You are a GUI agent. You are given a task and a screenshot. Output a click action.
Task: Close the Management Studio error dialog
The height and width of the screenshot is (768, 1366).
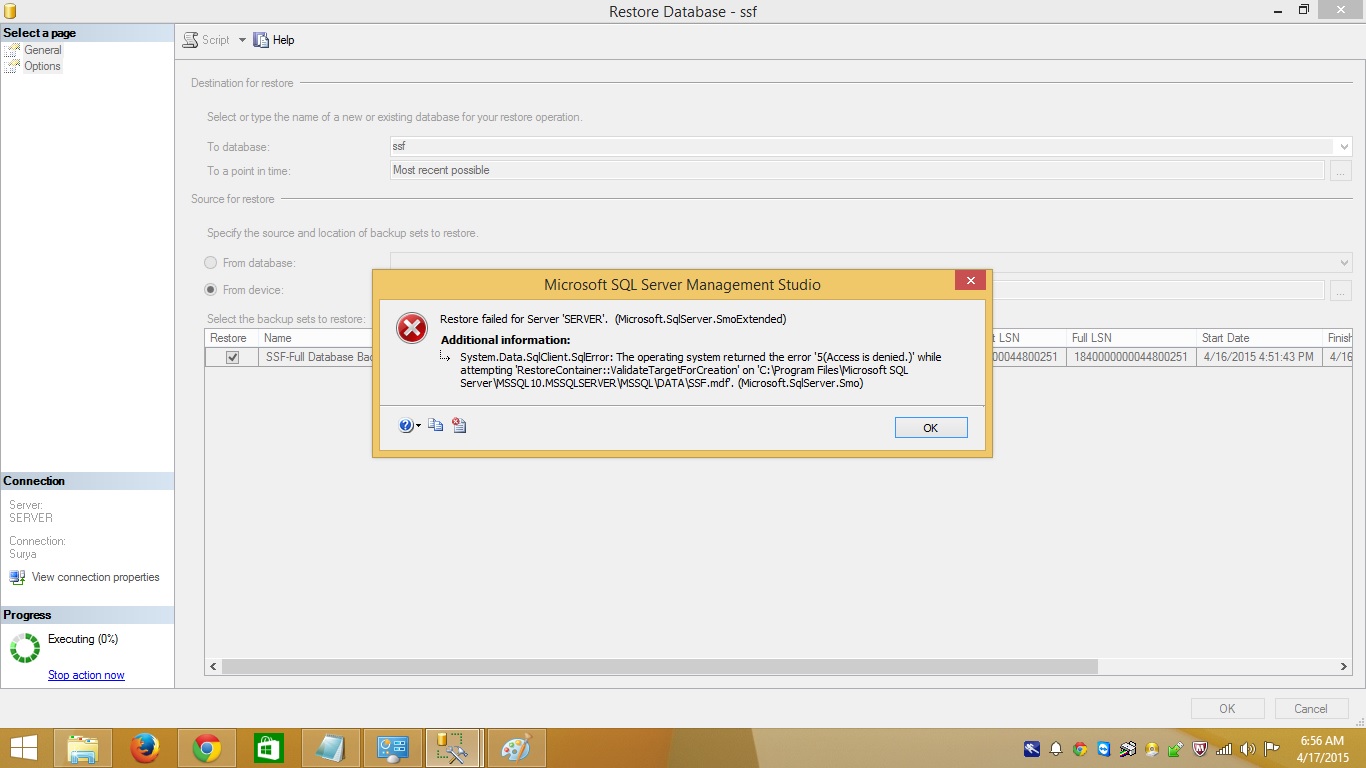coord(970,283)
